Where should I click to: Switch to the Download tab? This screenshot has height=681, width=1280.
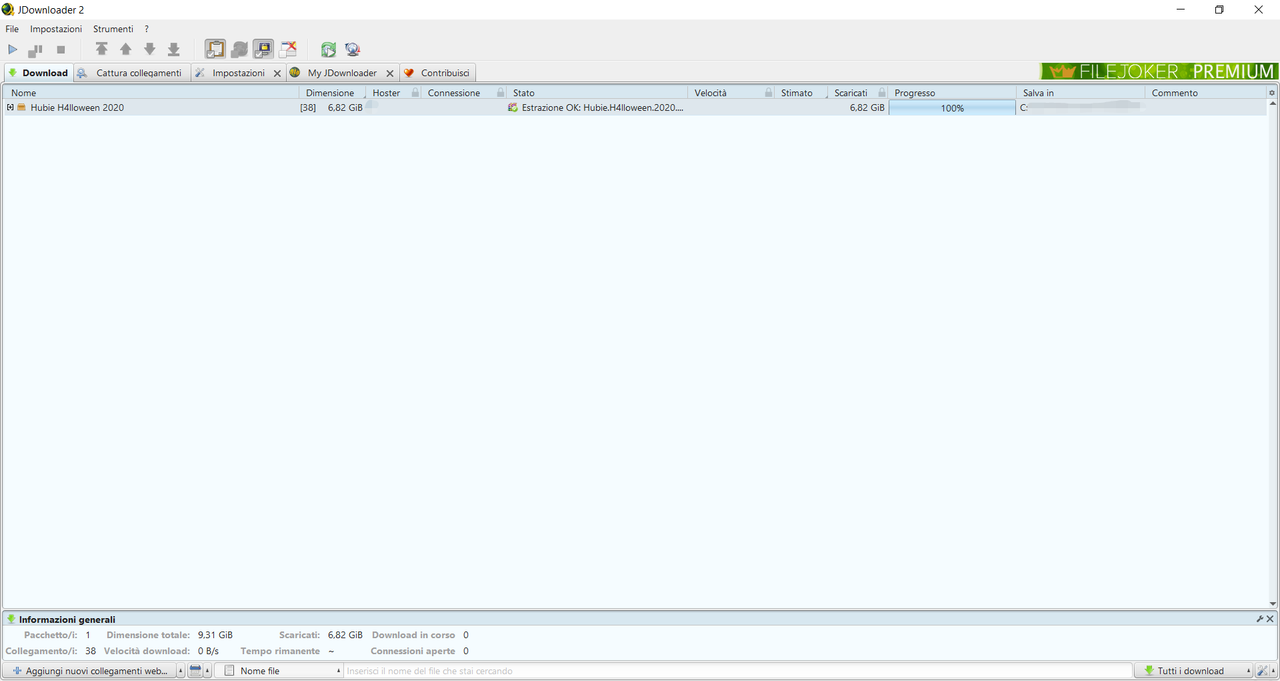[x=37, y=73]
